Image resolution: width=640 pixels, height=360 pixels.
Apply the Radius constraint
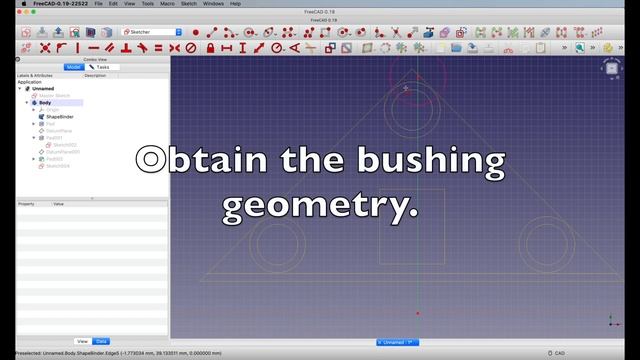(x=276, y=48)
